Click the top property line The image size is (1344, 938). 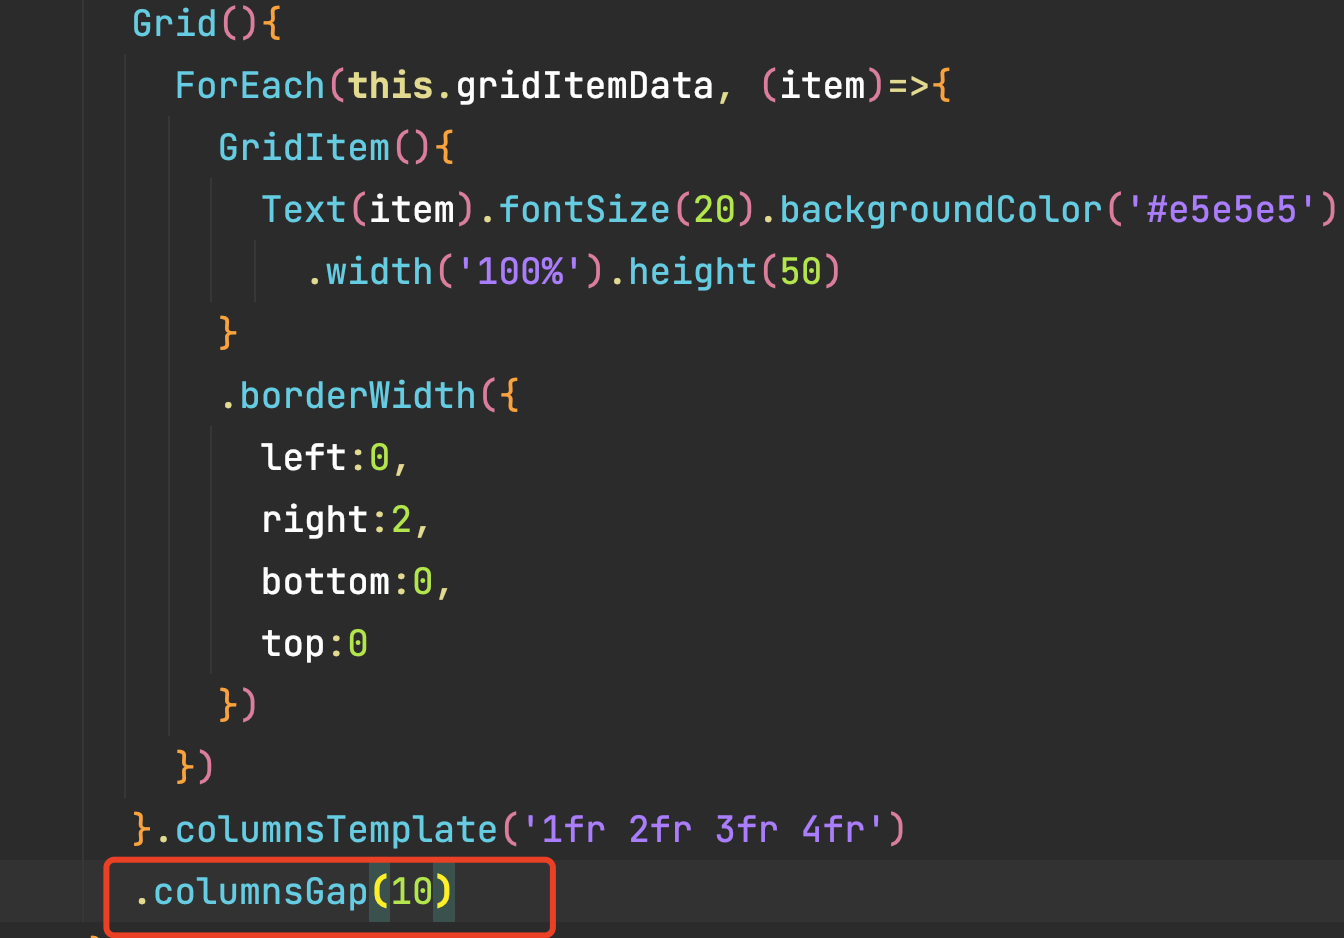pos(314,643)
